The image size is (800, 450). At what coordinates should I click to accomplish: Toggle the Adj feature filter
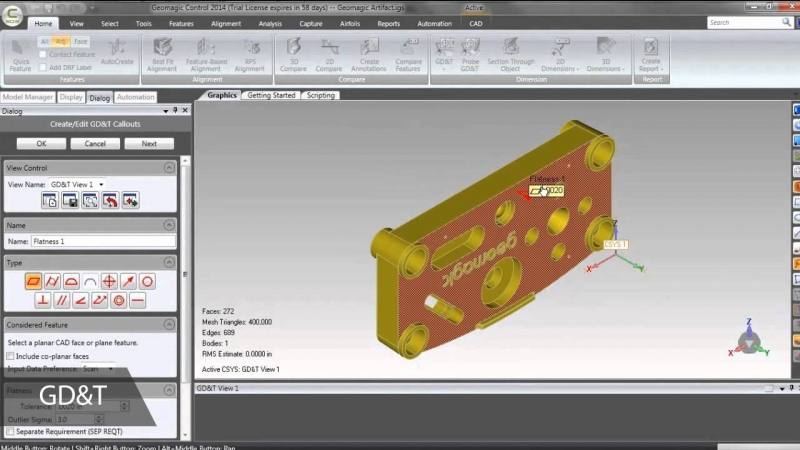click(x=61, y=41)
